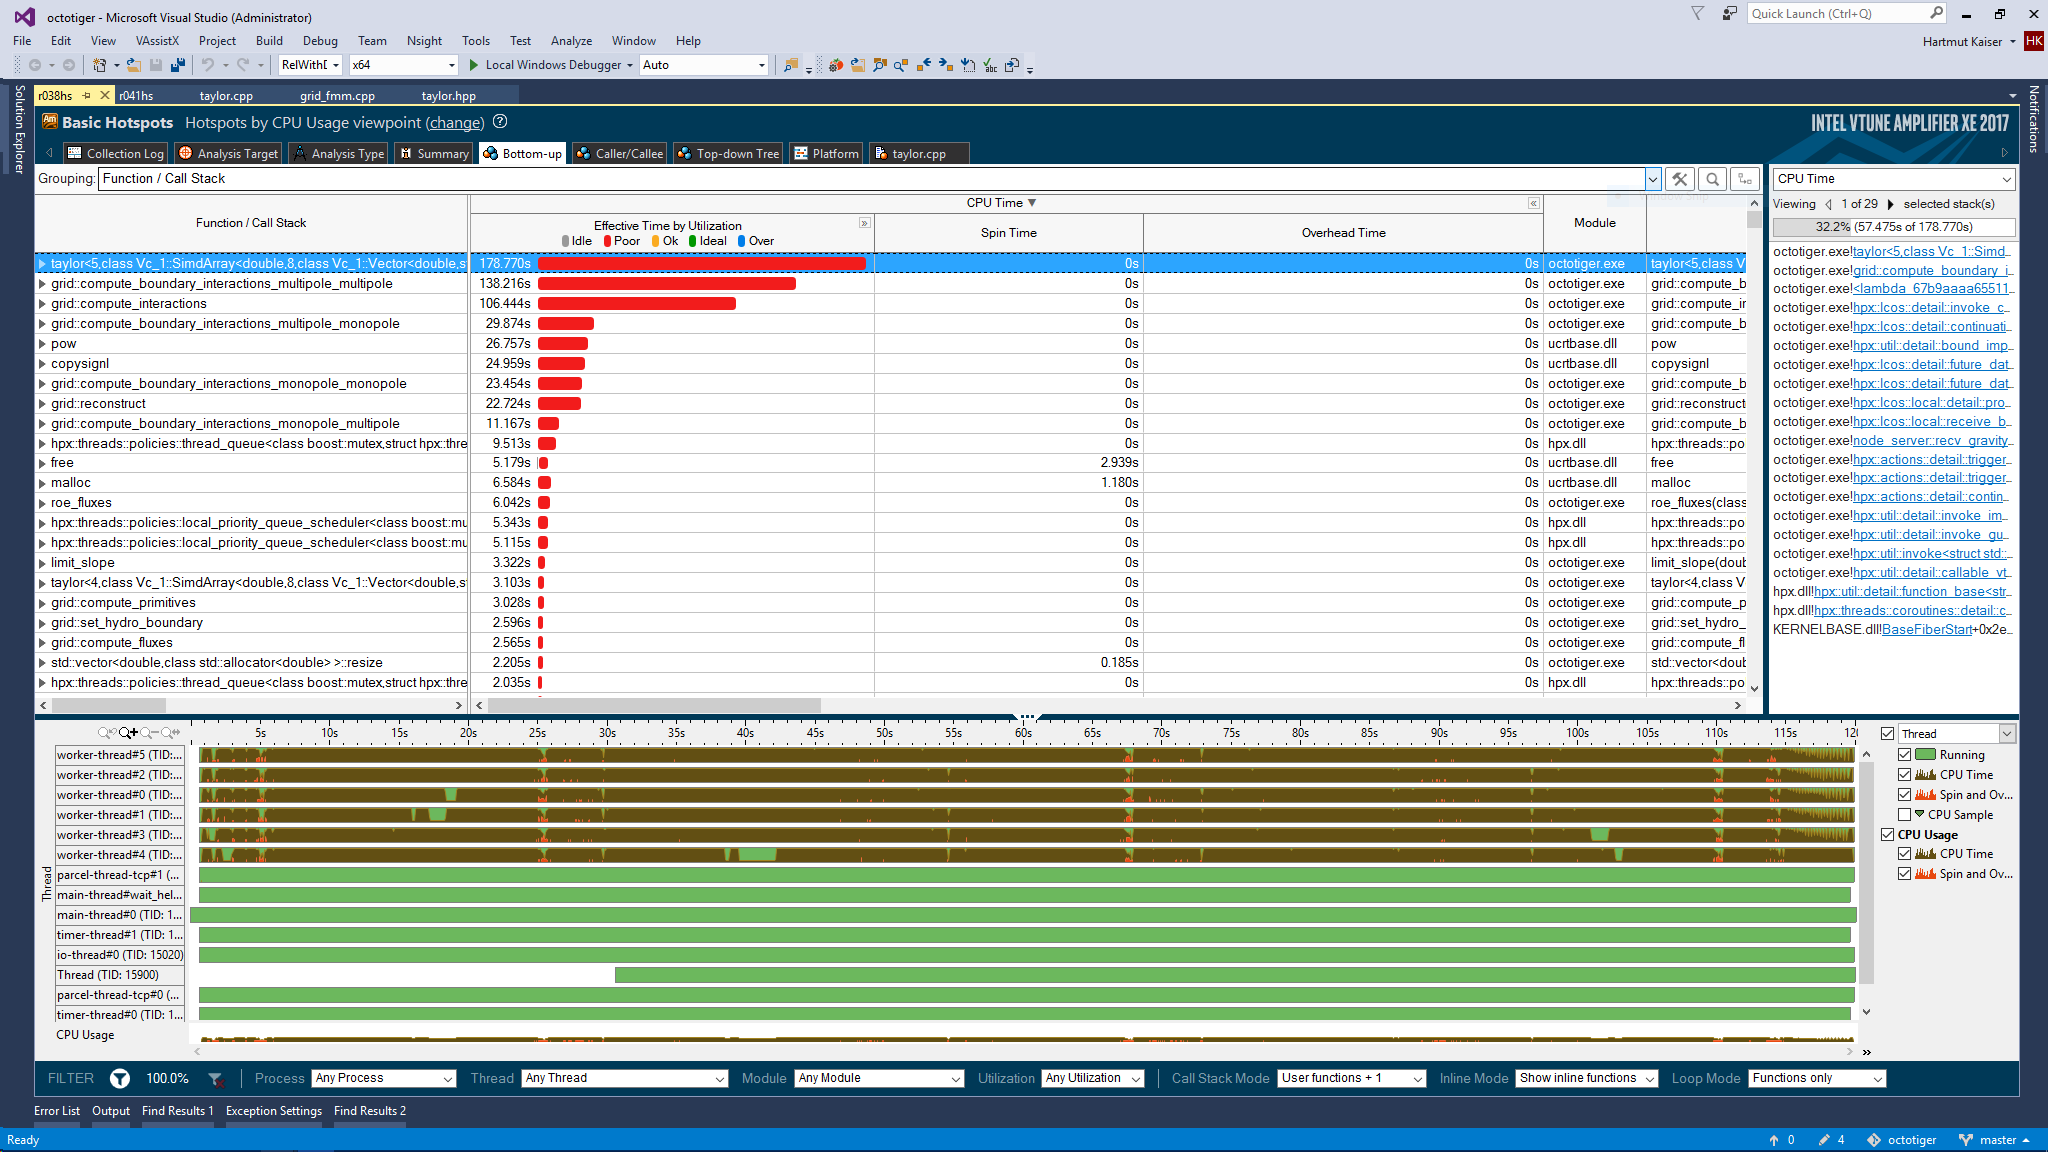Screen dimensions: 2048x1152
Task: Toggle CPU Usage Spin and Overhead checkbox
Action: coord(1905,874)
